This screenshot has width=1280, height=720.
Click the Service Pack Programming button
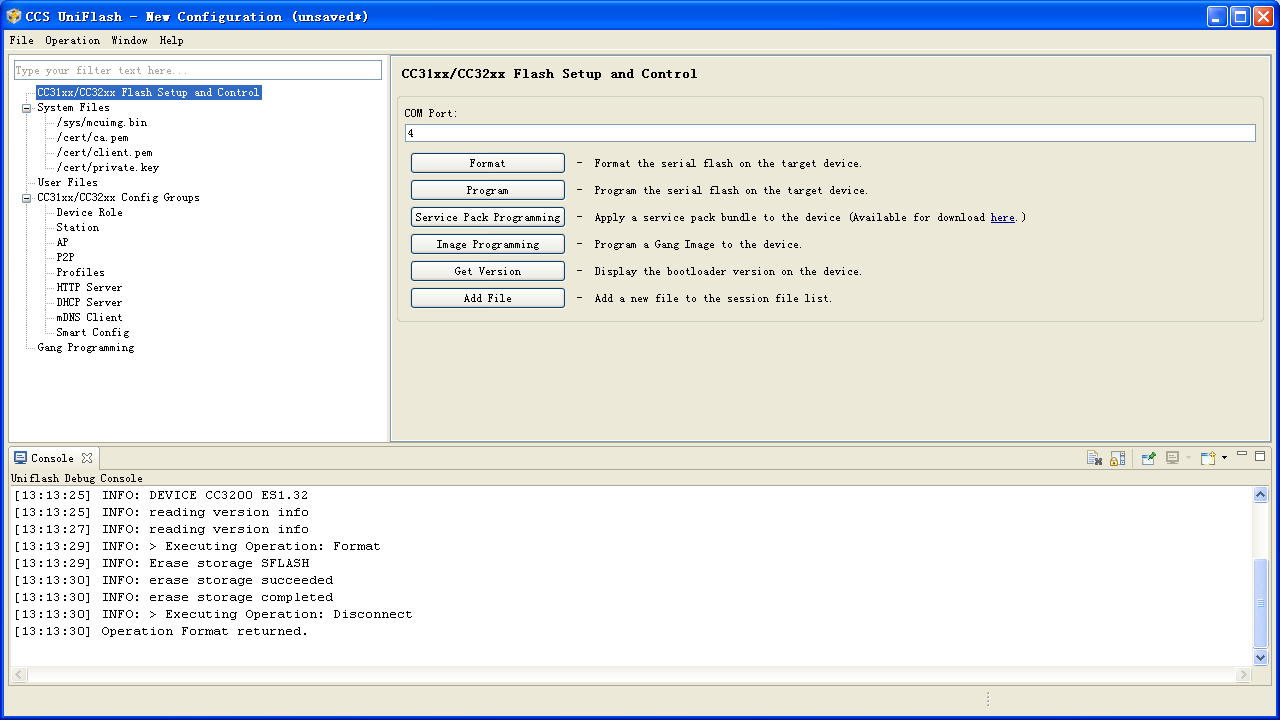[x=488, y=217]
